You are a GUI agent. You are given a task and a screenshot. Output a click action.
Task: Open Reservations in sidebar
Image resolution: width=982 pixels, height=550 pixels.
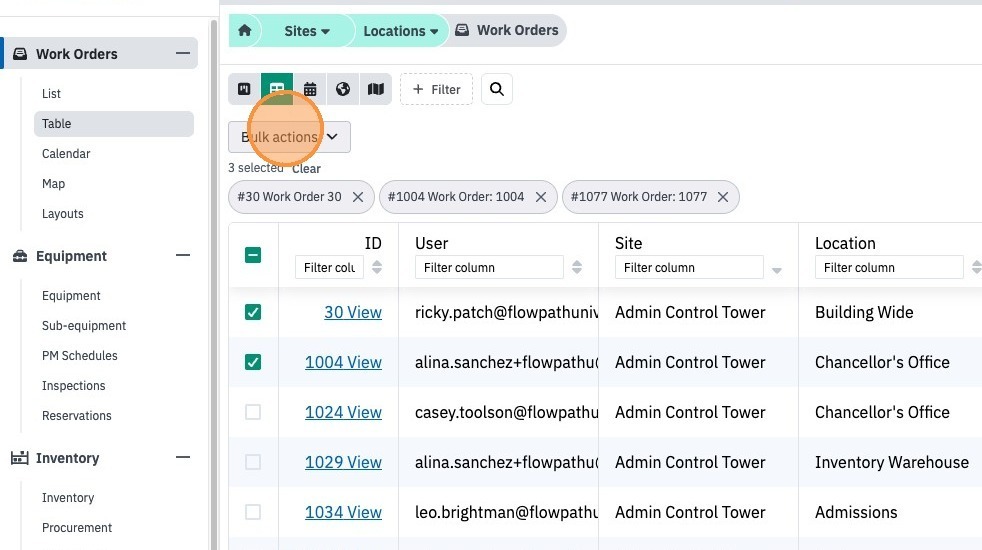click(76, 416)
